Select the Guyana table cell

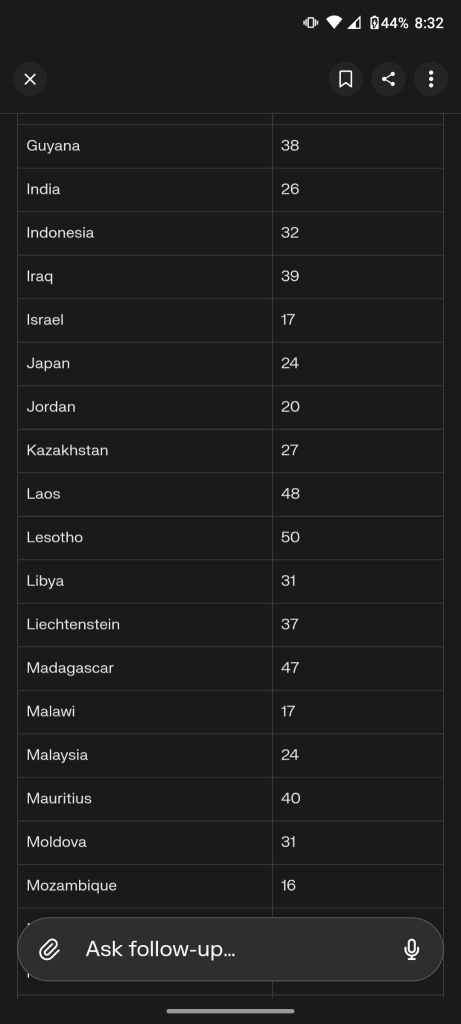[145, 146]
